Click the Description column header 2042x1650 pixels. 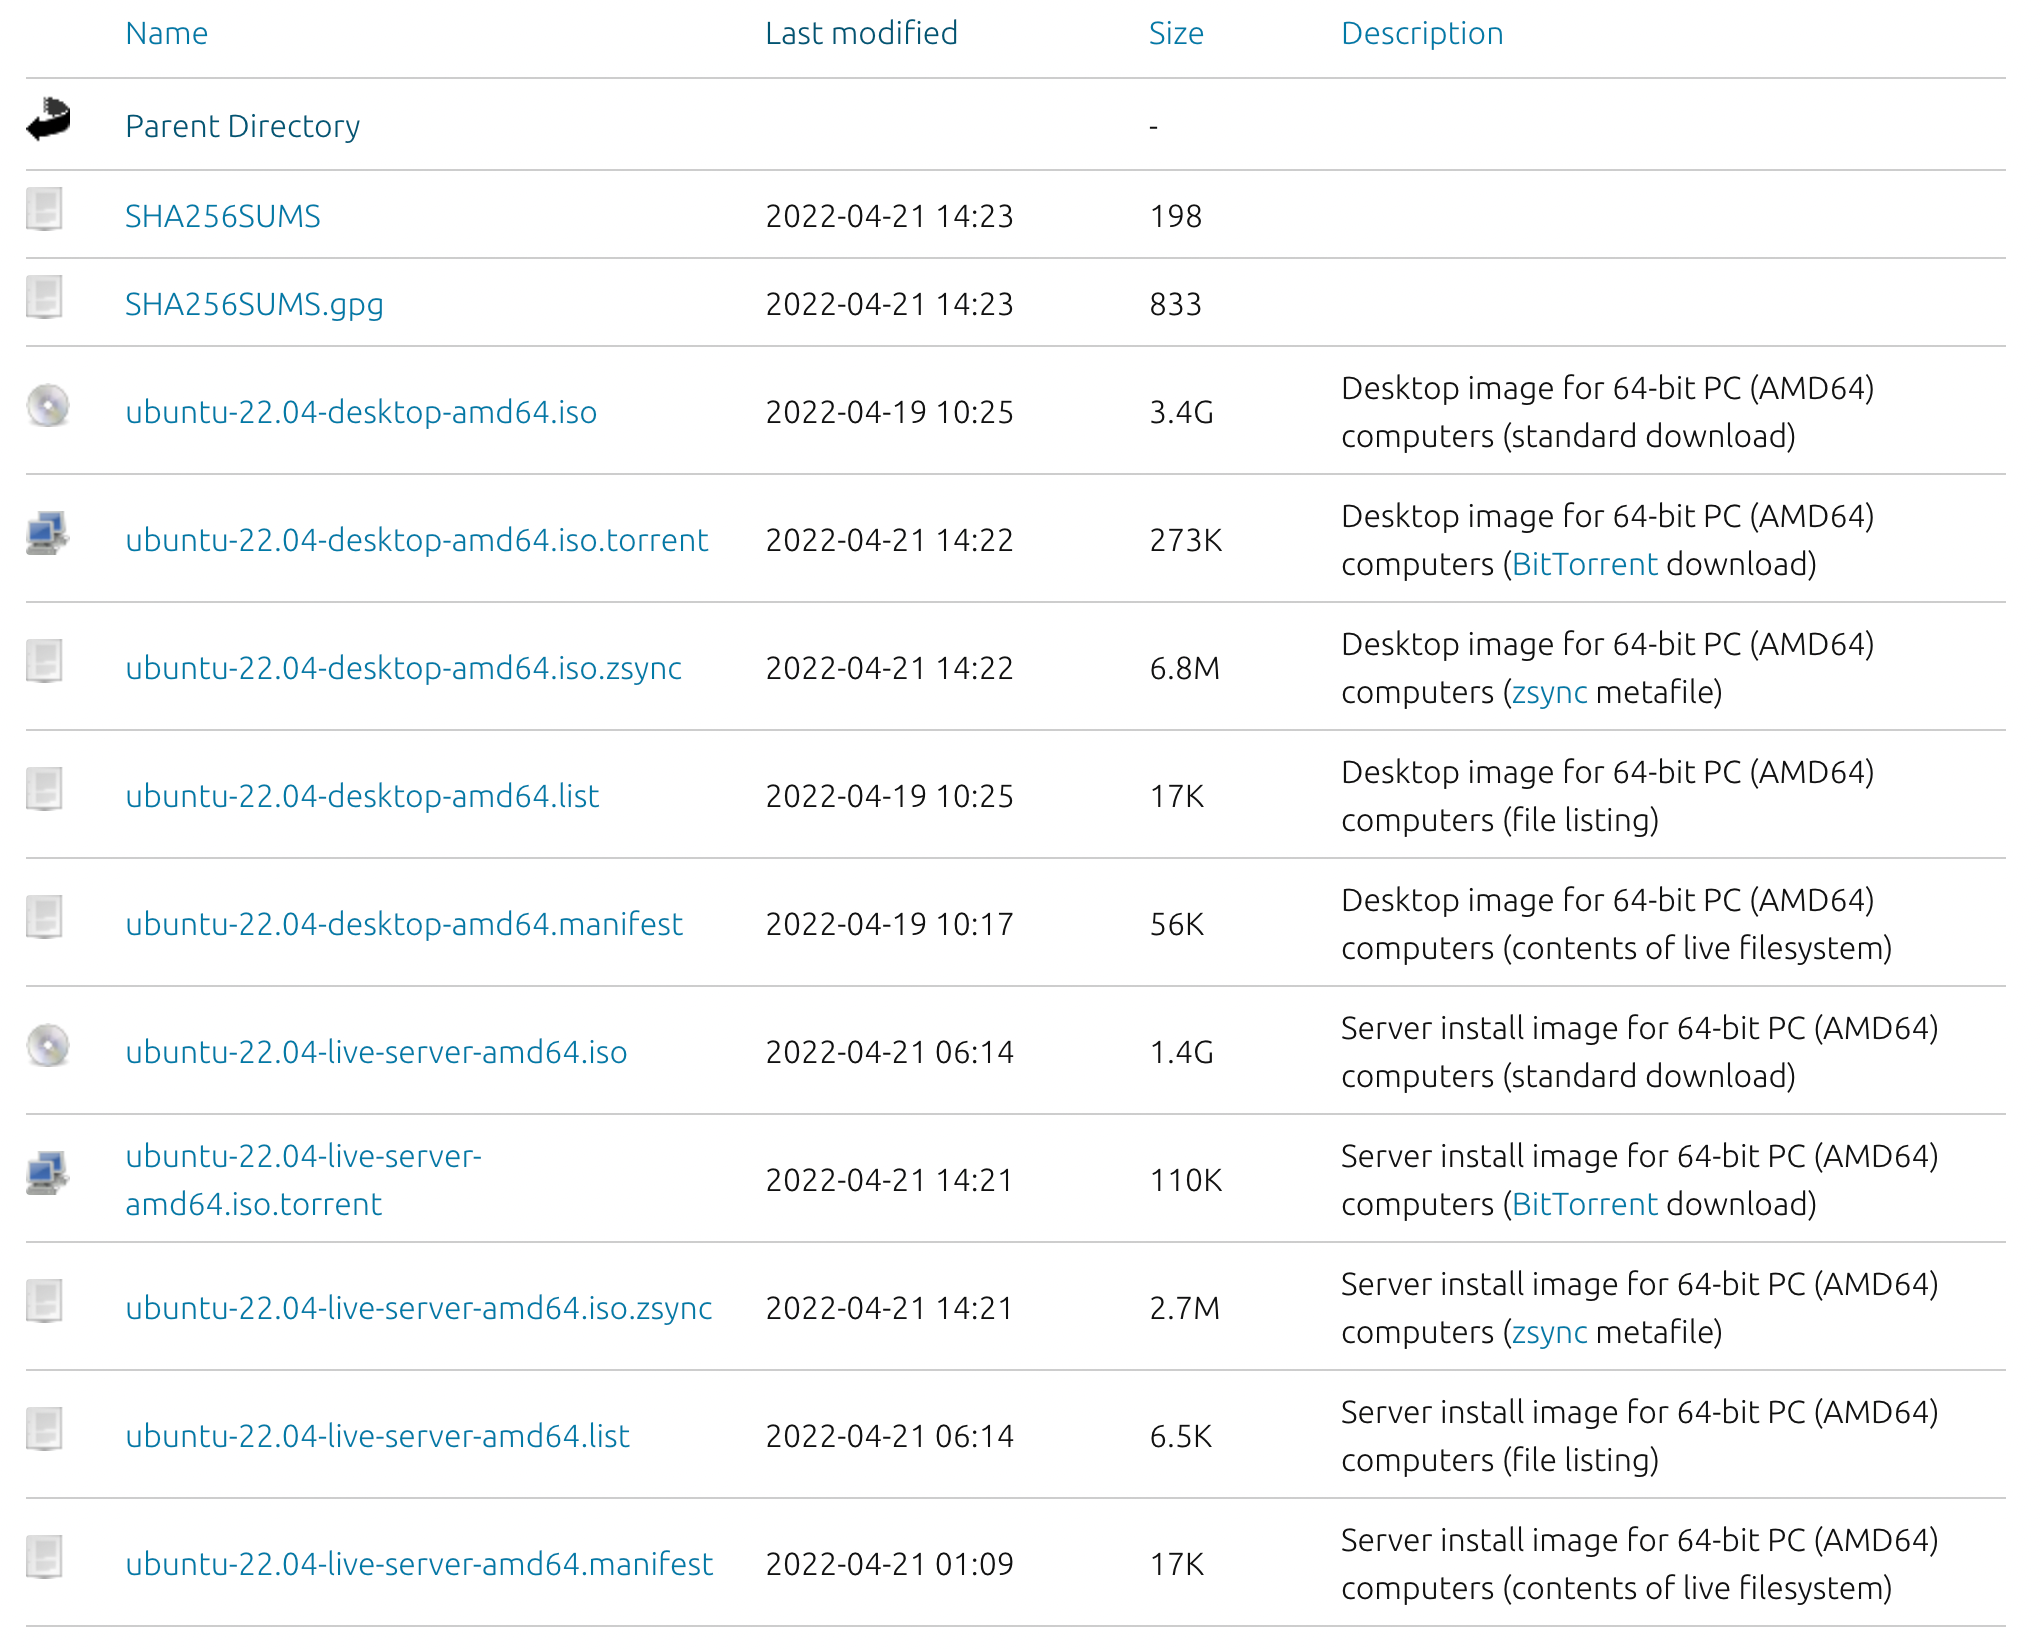coord(1421,34)
